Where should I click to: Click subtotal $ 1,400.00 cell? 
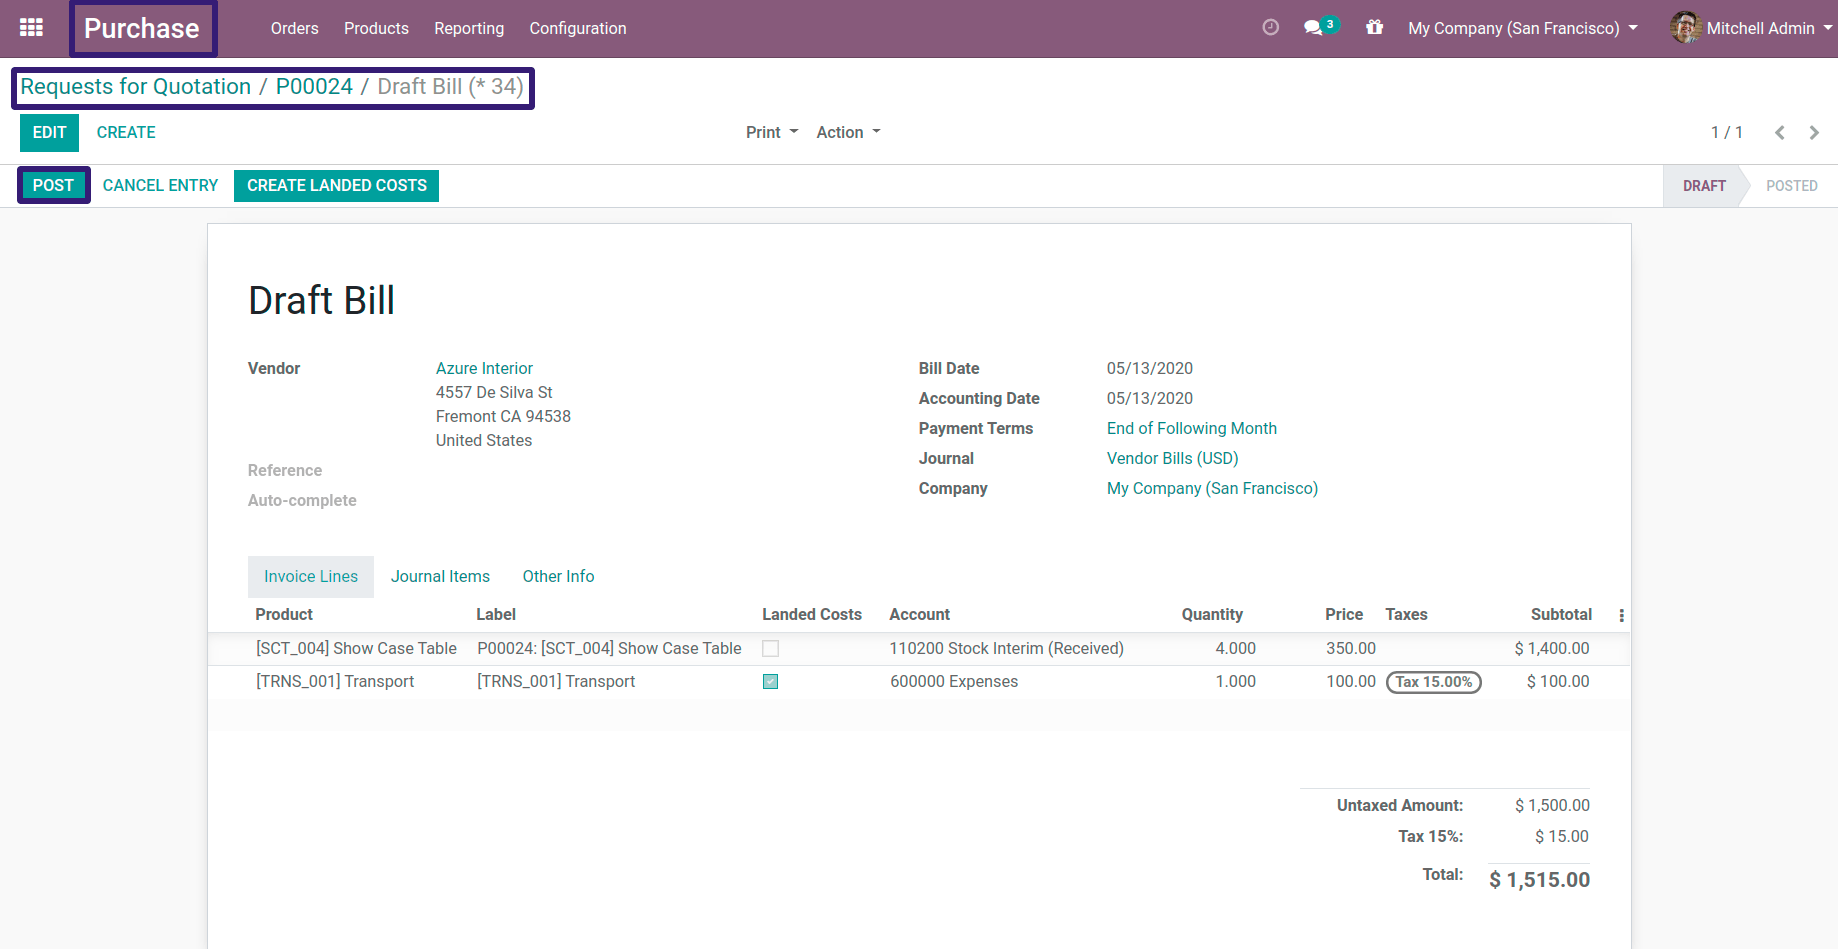pyautogui.click(x=1552, y=649)
